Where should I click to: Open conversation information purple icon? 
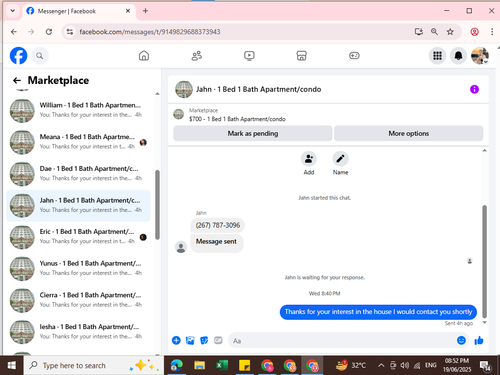click(x=474, y=89)
